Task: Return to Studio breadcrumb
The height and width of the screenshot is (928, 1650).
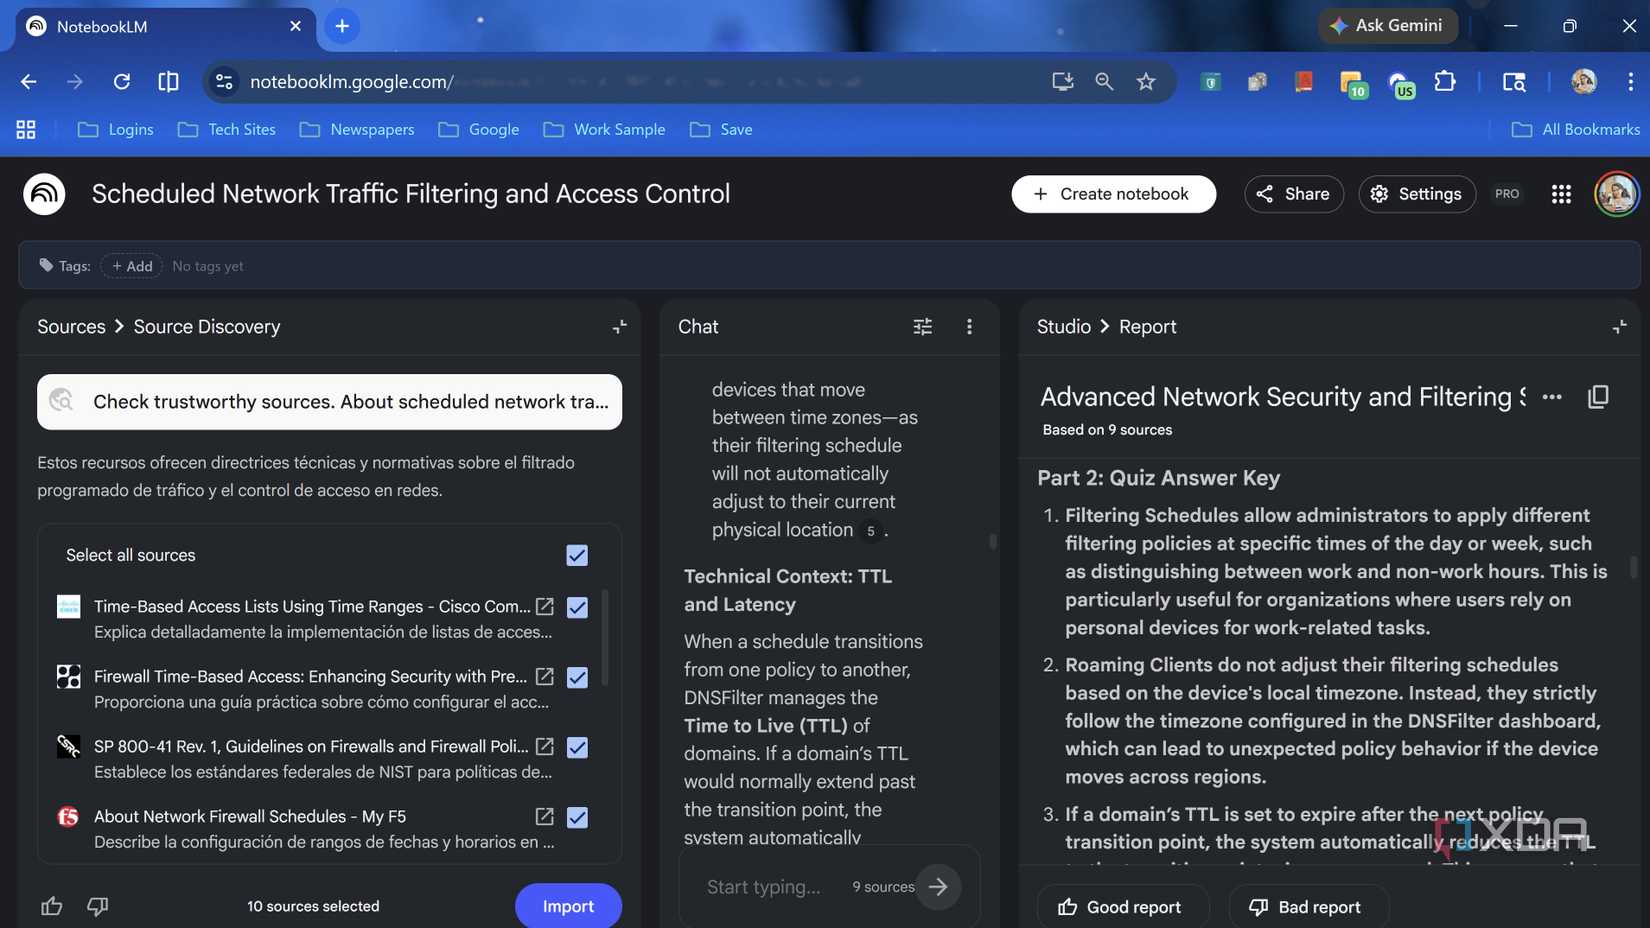Action: coord(1063,327)
